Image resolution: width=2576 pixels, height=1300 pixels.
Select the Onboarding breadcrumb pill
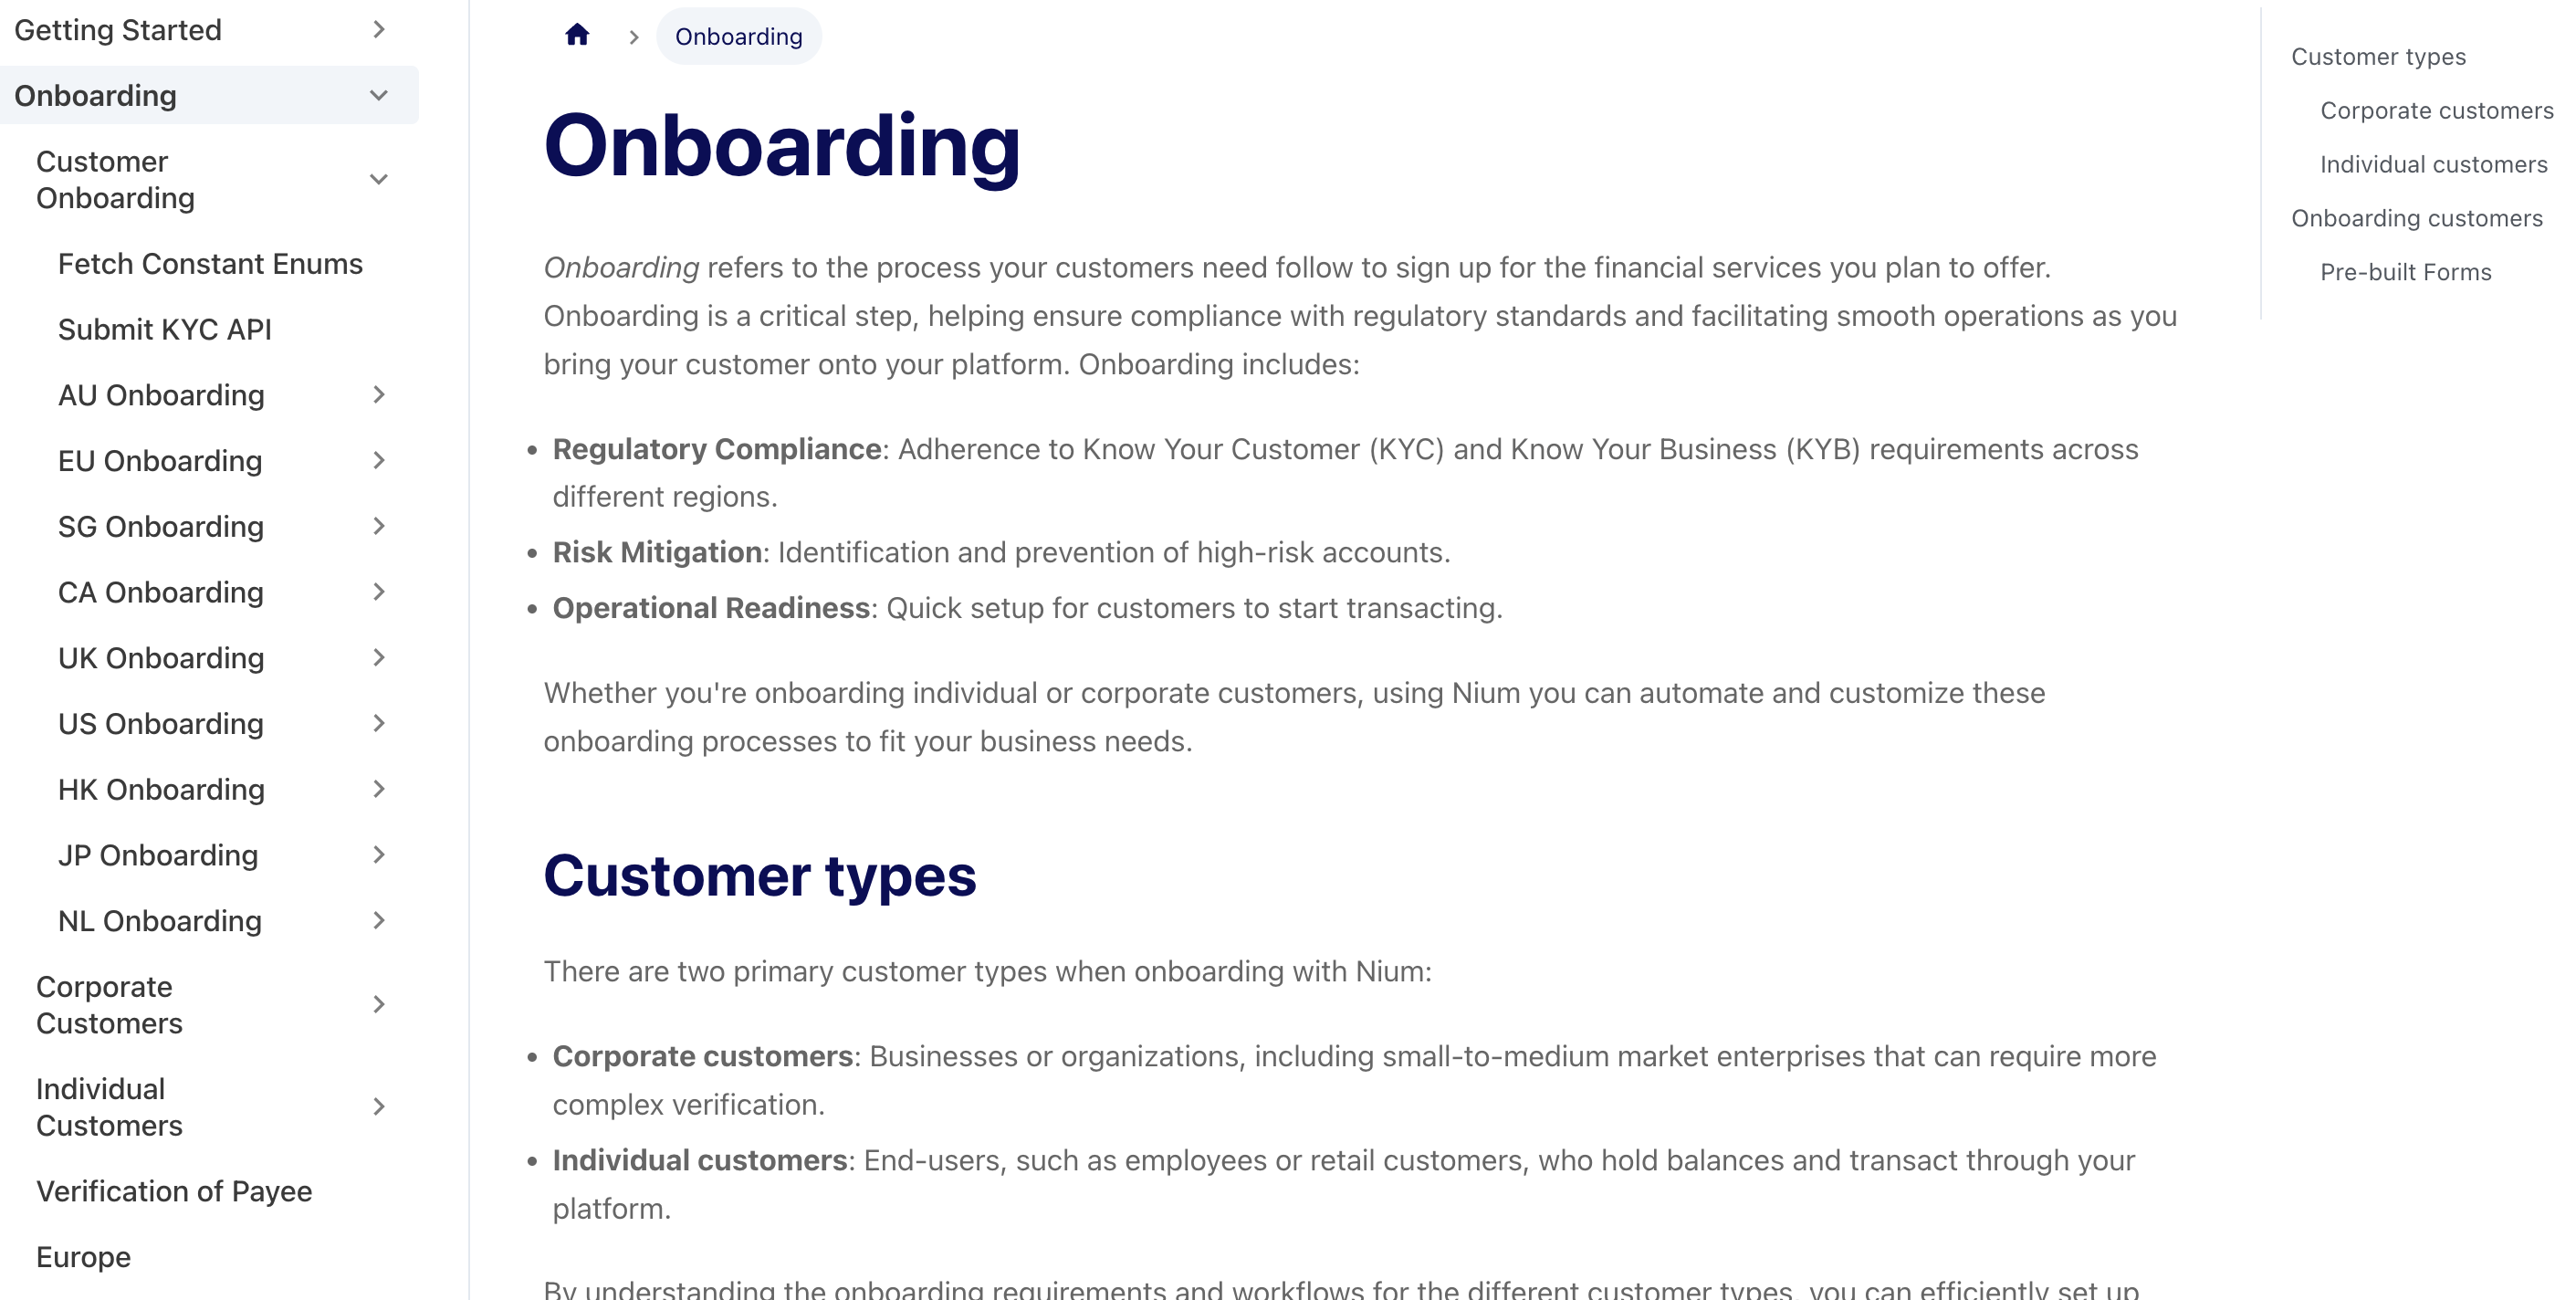pos(739,36)
